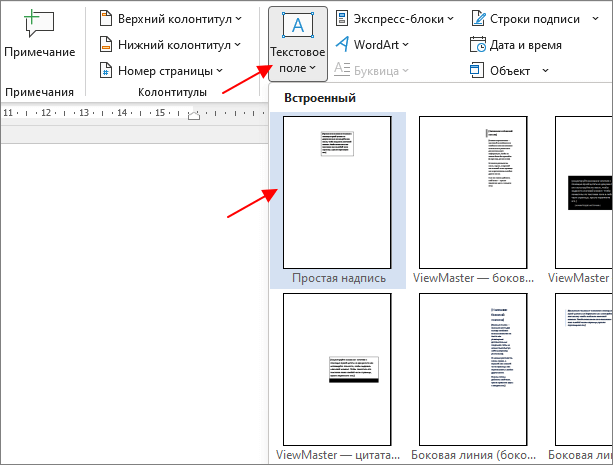Open the Строки подписи dropdown arrow
This screenshot has height=465, width=613.
[x=595, y=19]
